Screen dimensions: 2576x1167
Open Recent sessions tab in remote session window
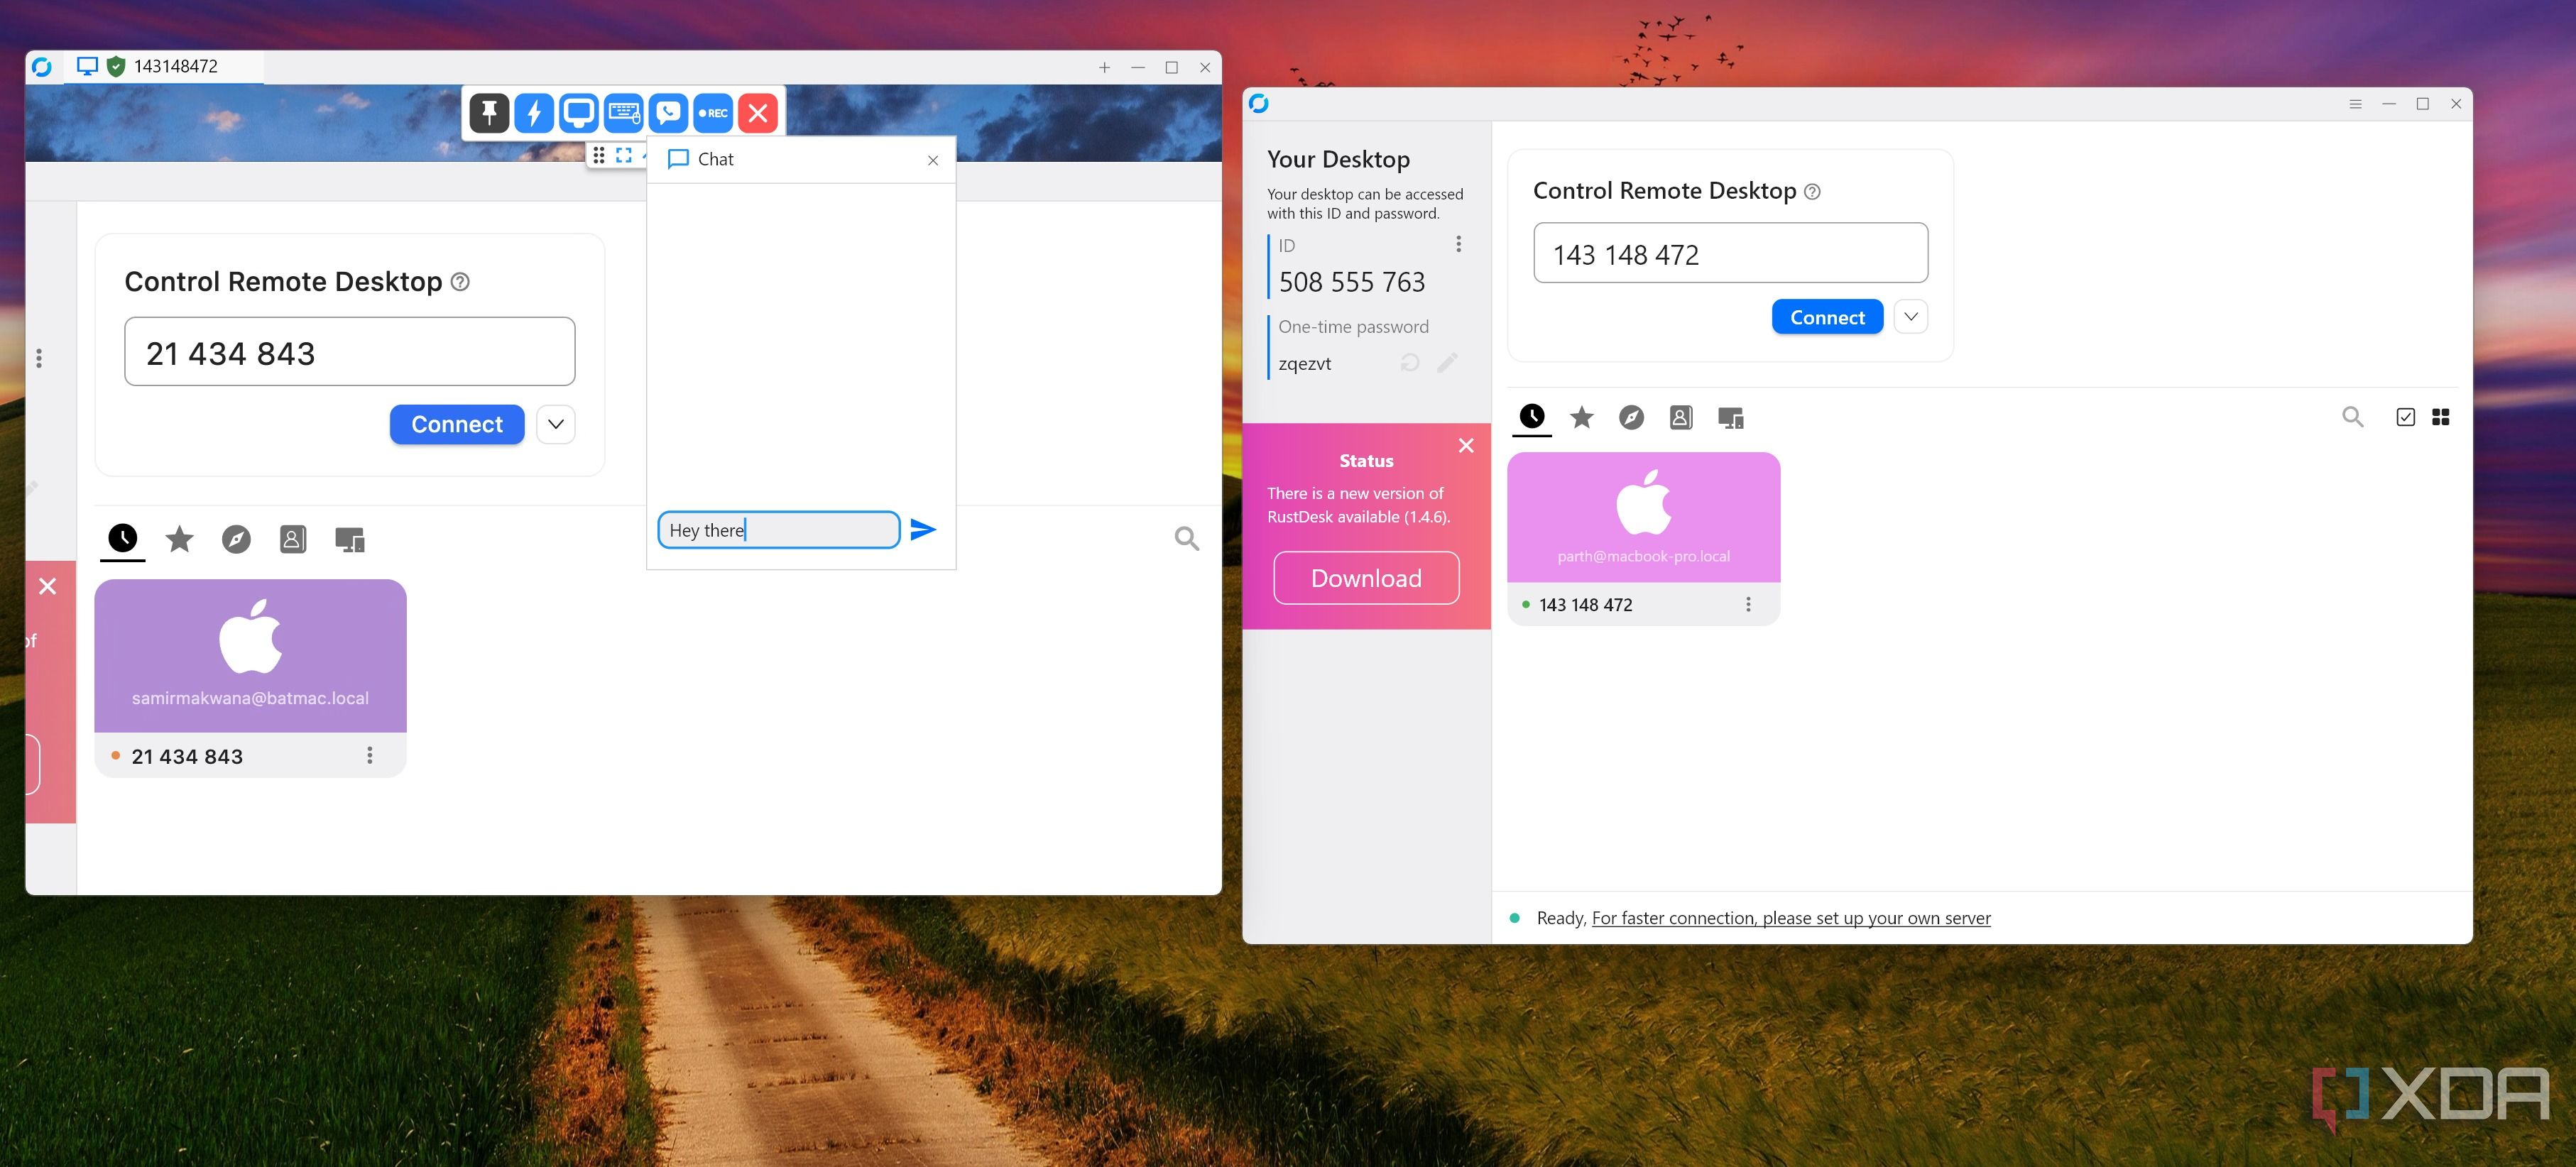coord(123,539)
